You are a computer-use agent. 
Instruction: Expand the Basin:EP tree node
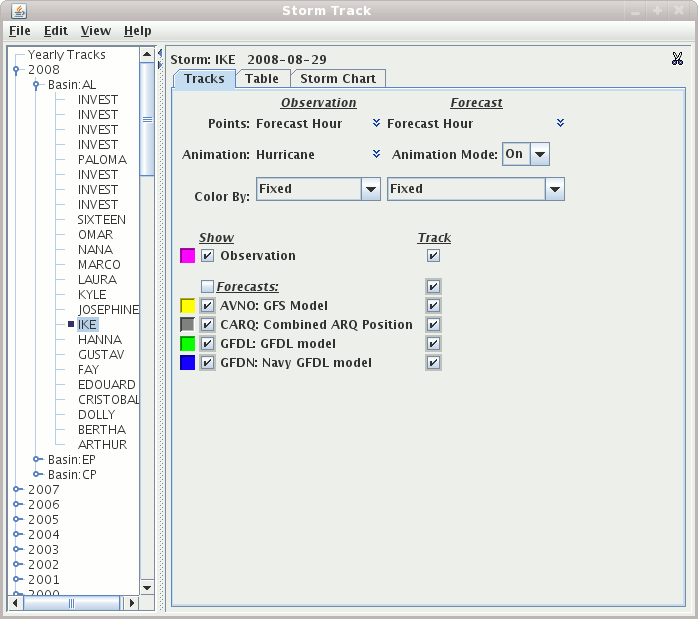(36, 460)
